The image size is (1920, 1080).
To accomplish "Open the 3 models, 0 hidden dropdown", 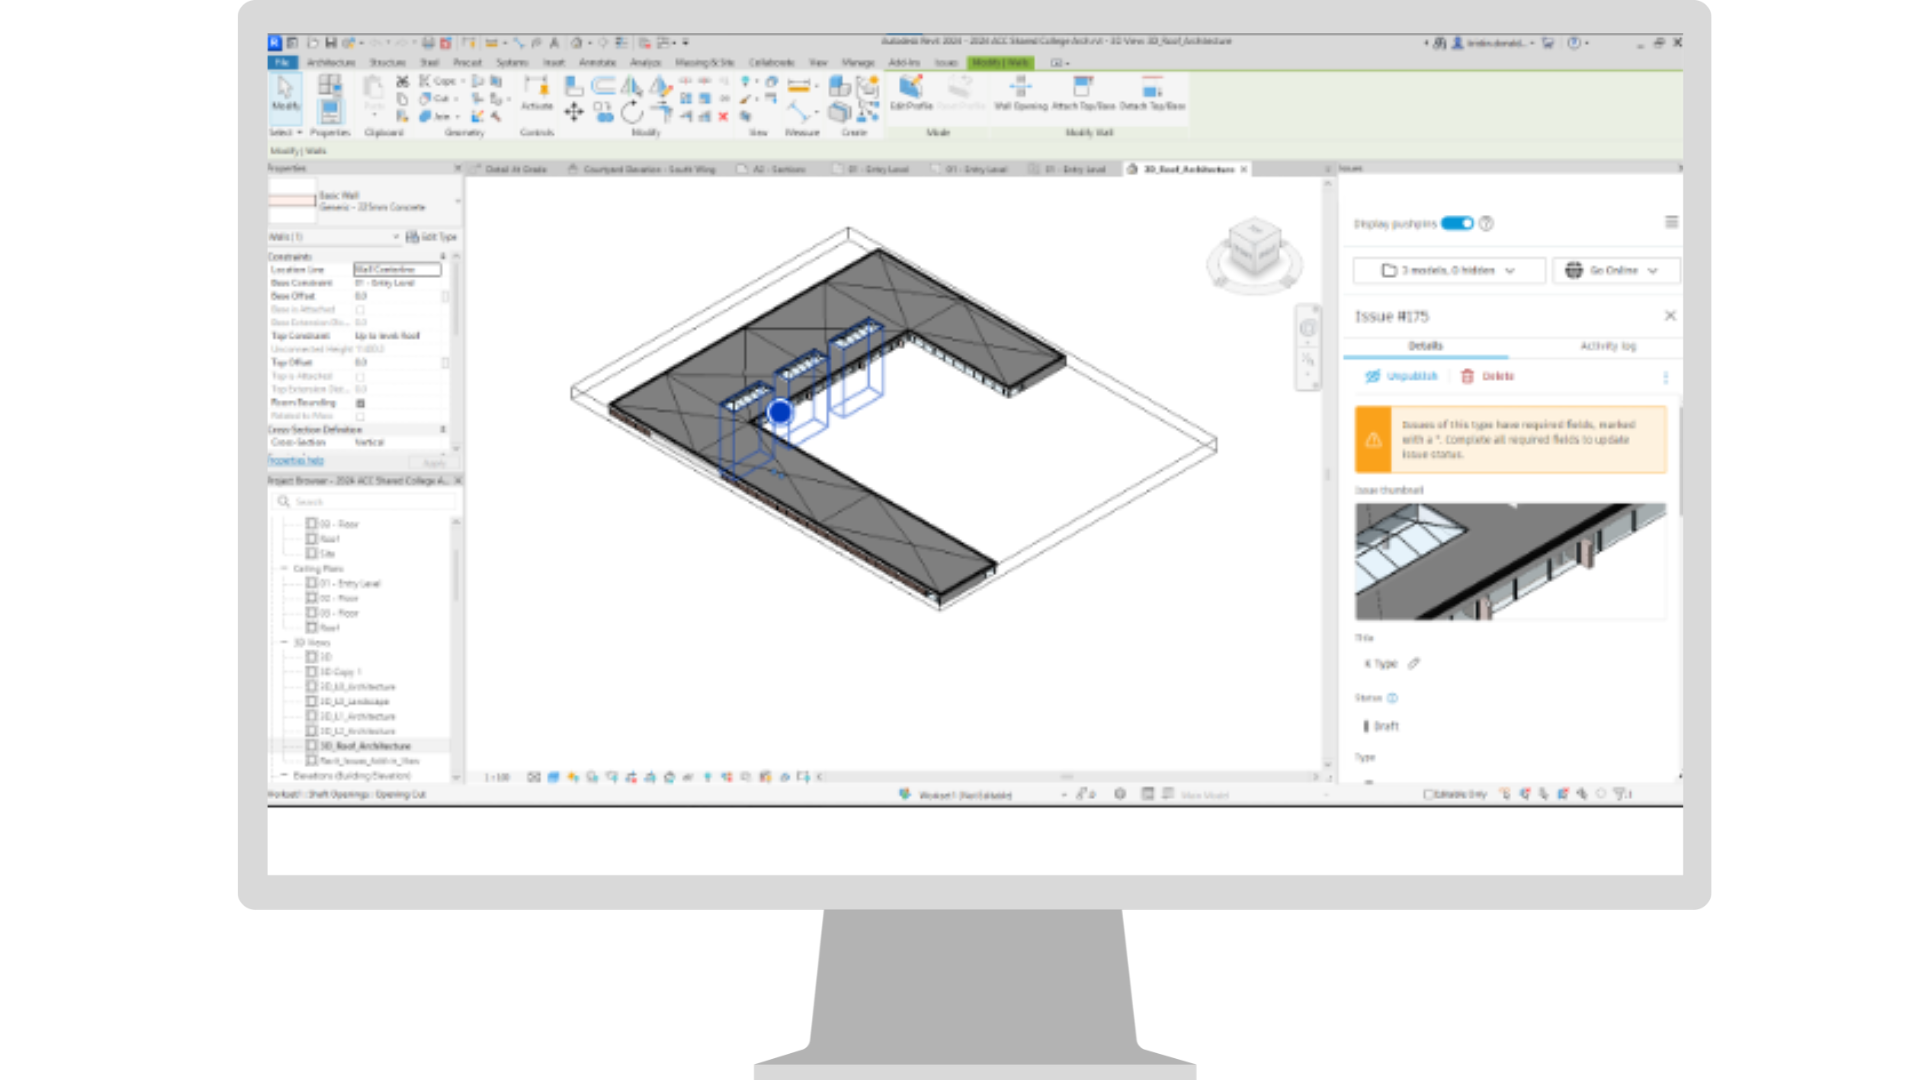I will click(1448, 270).
